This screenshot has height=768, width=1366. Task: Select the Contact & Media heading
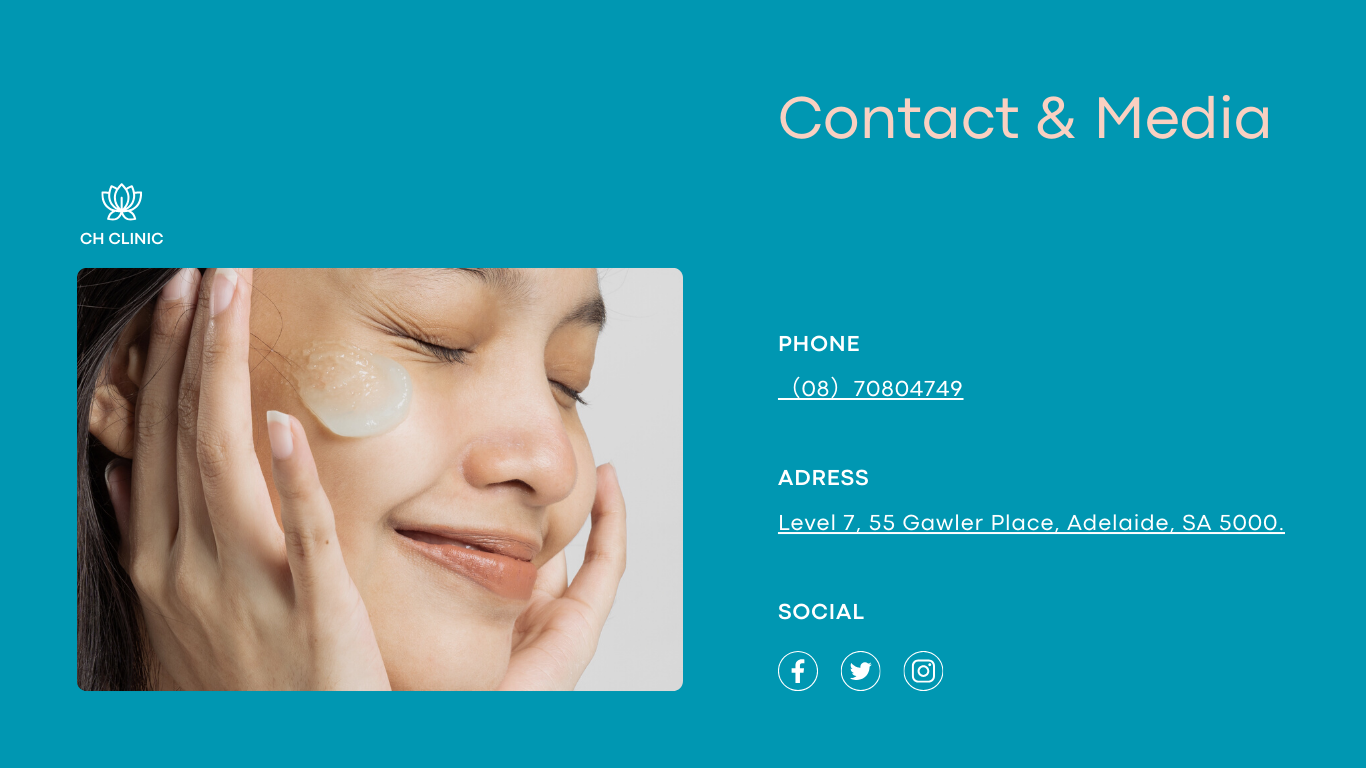[1025, 118]
